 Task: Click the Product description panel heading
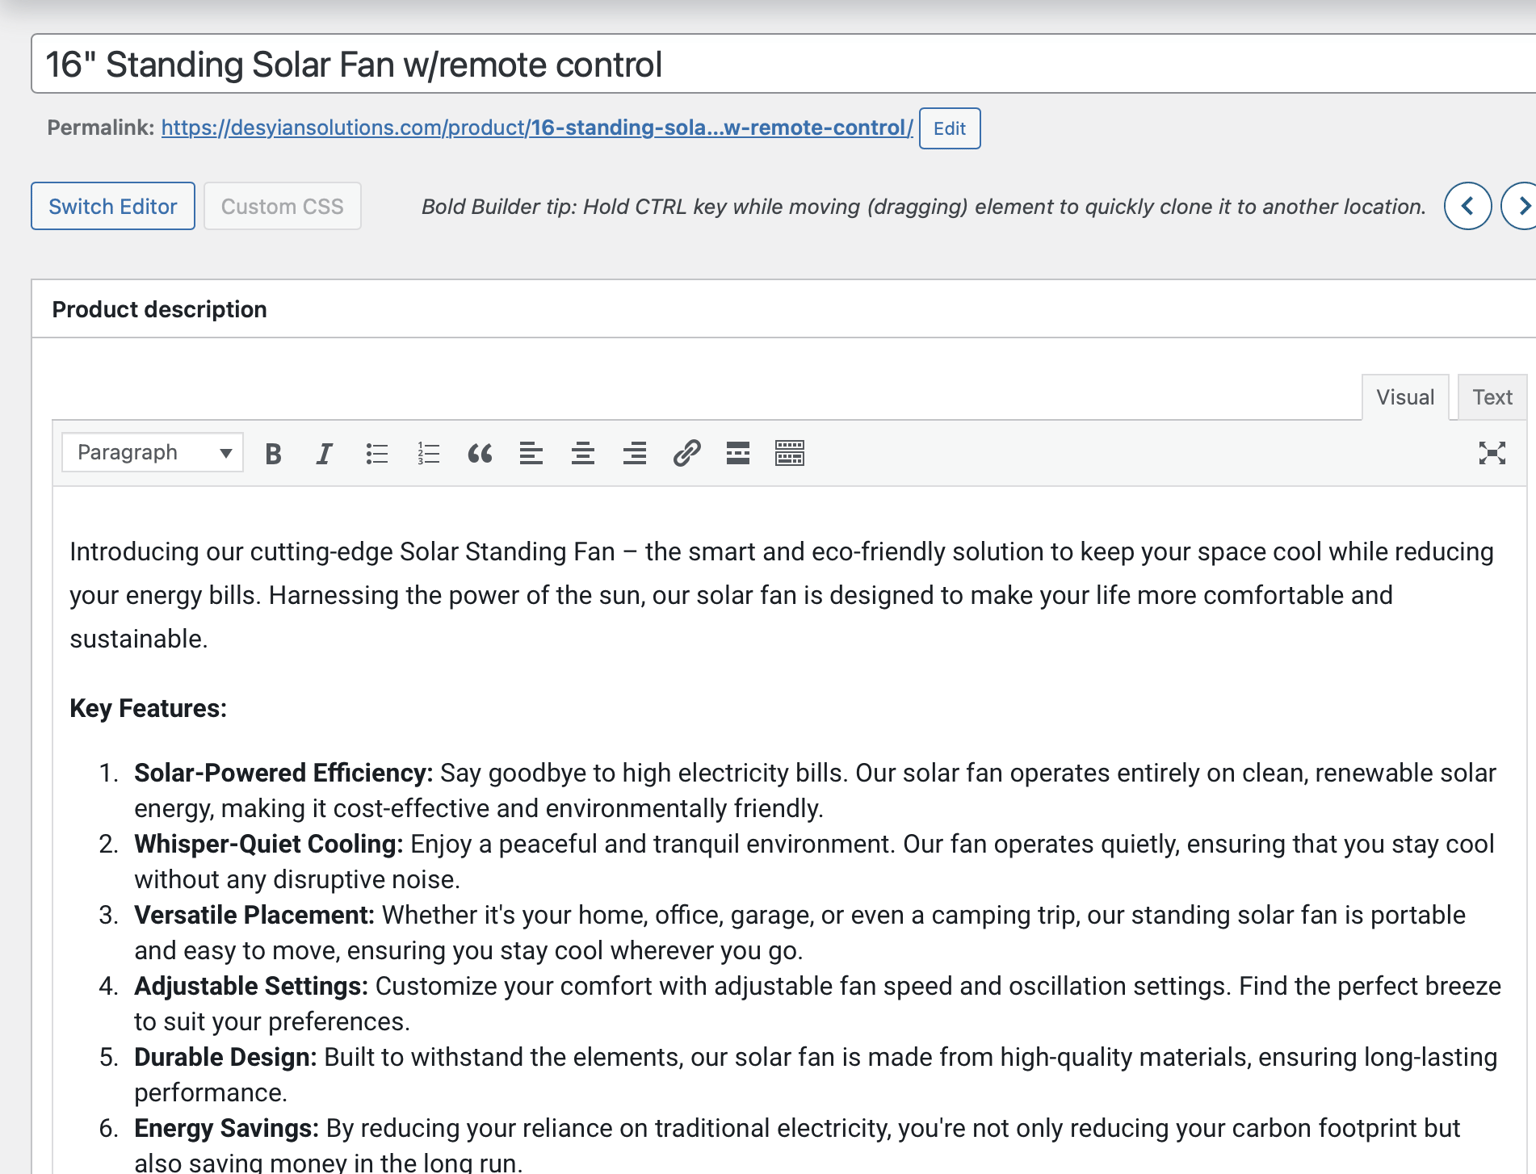(159, 309)
